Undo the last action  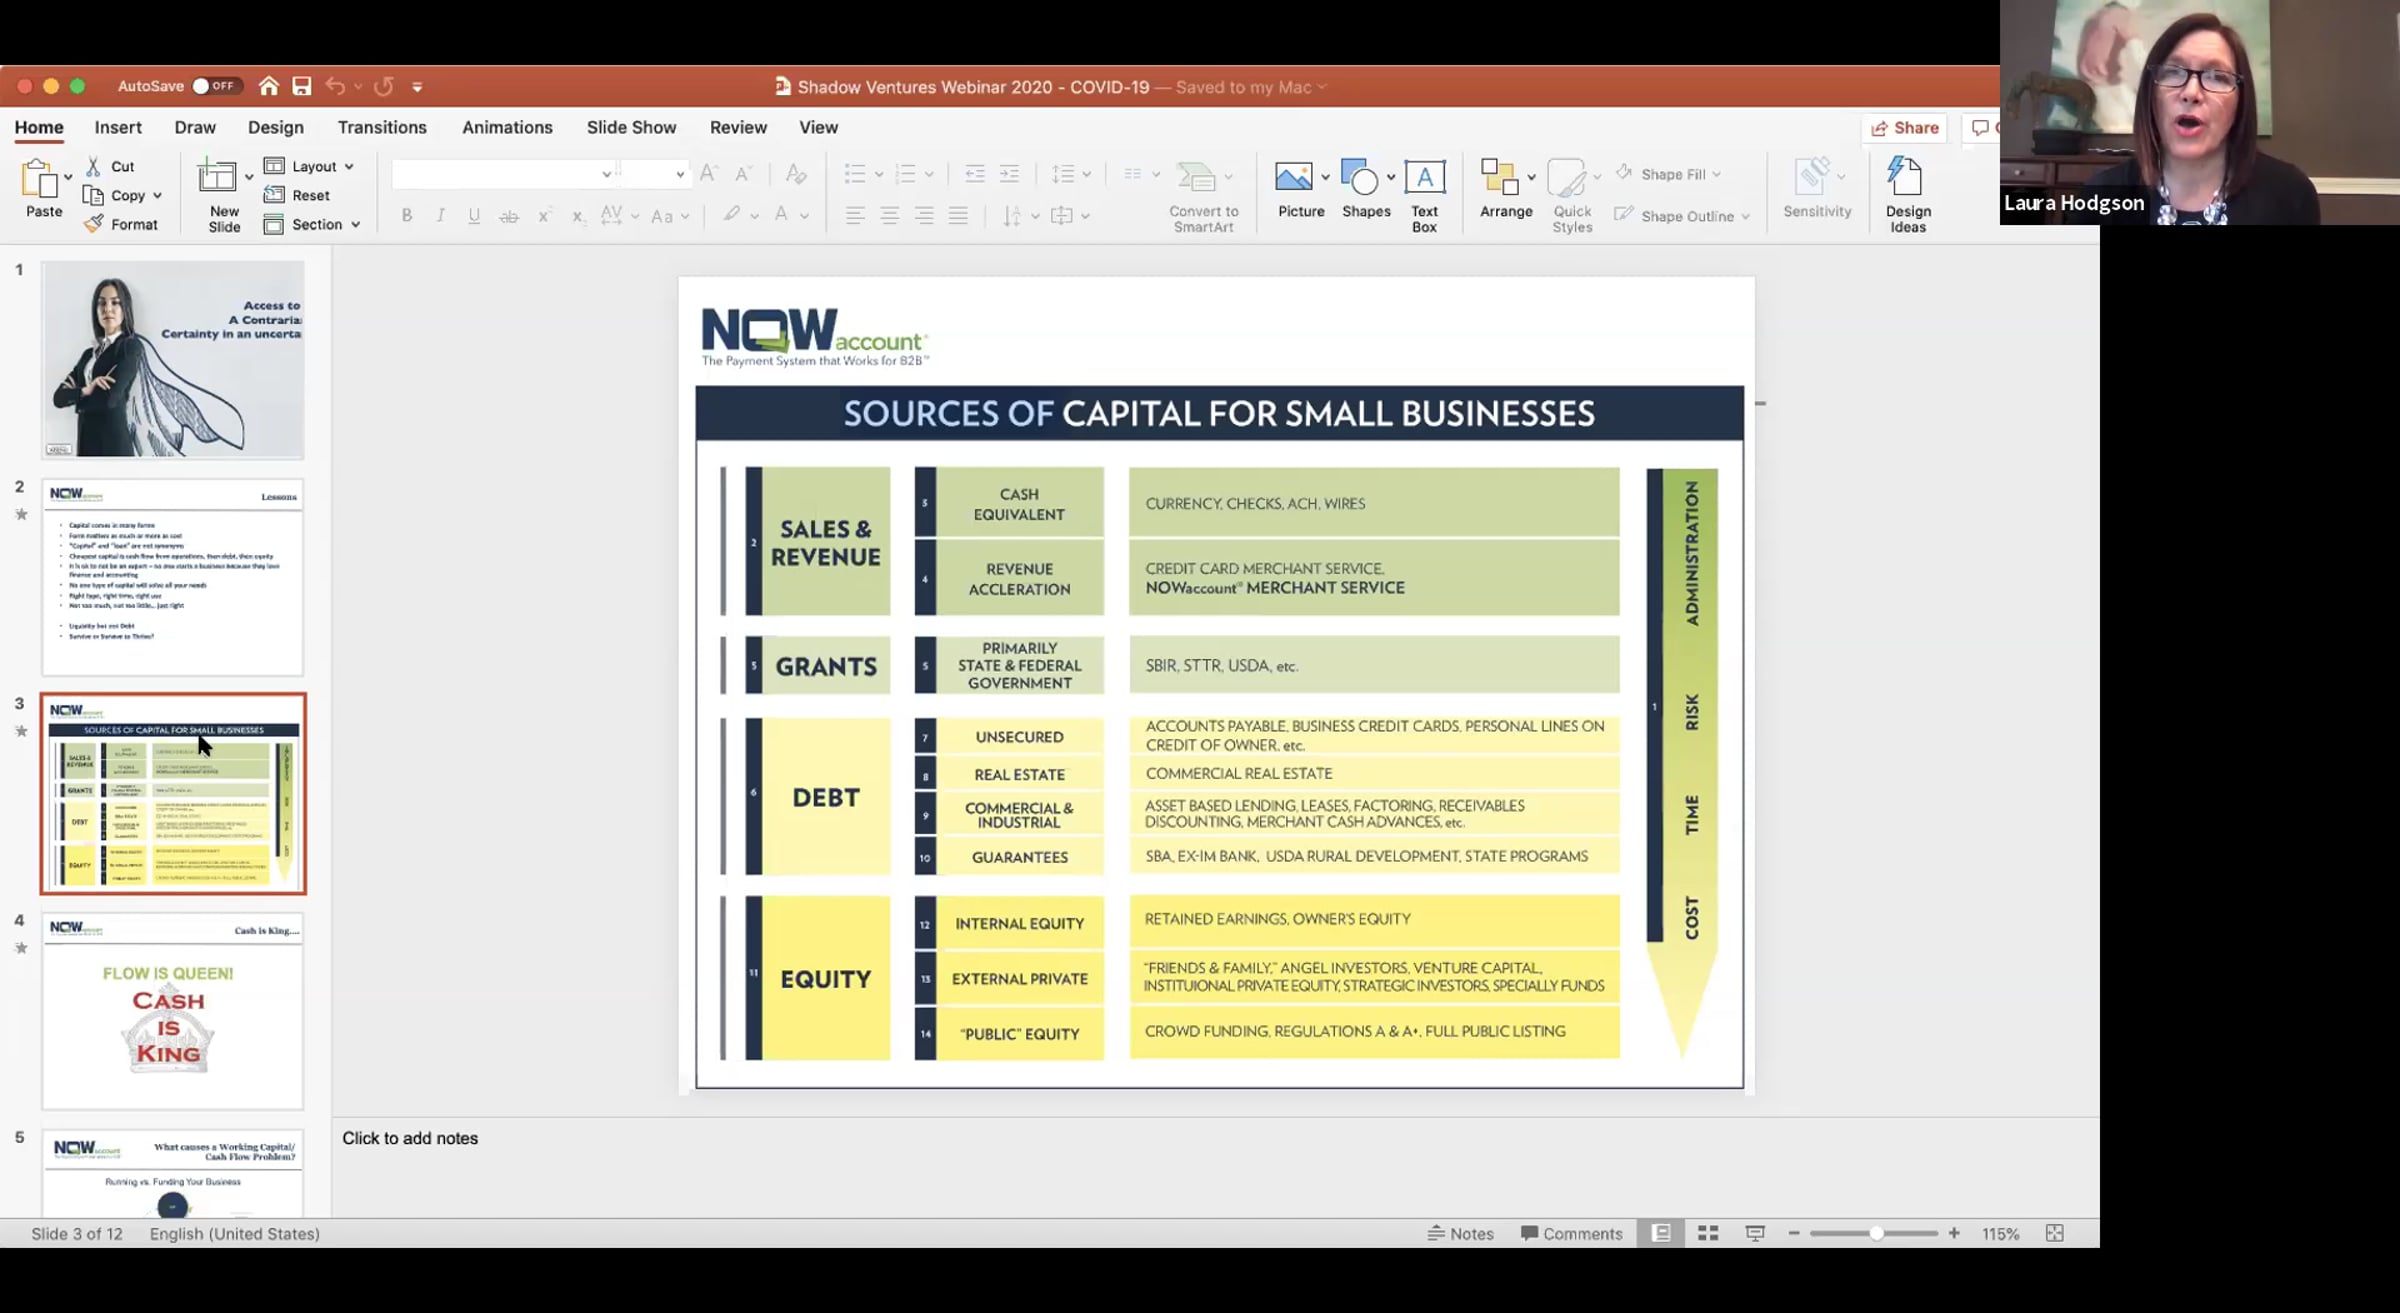click(x=335, y=87)
